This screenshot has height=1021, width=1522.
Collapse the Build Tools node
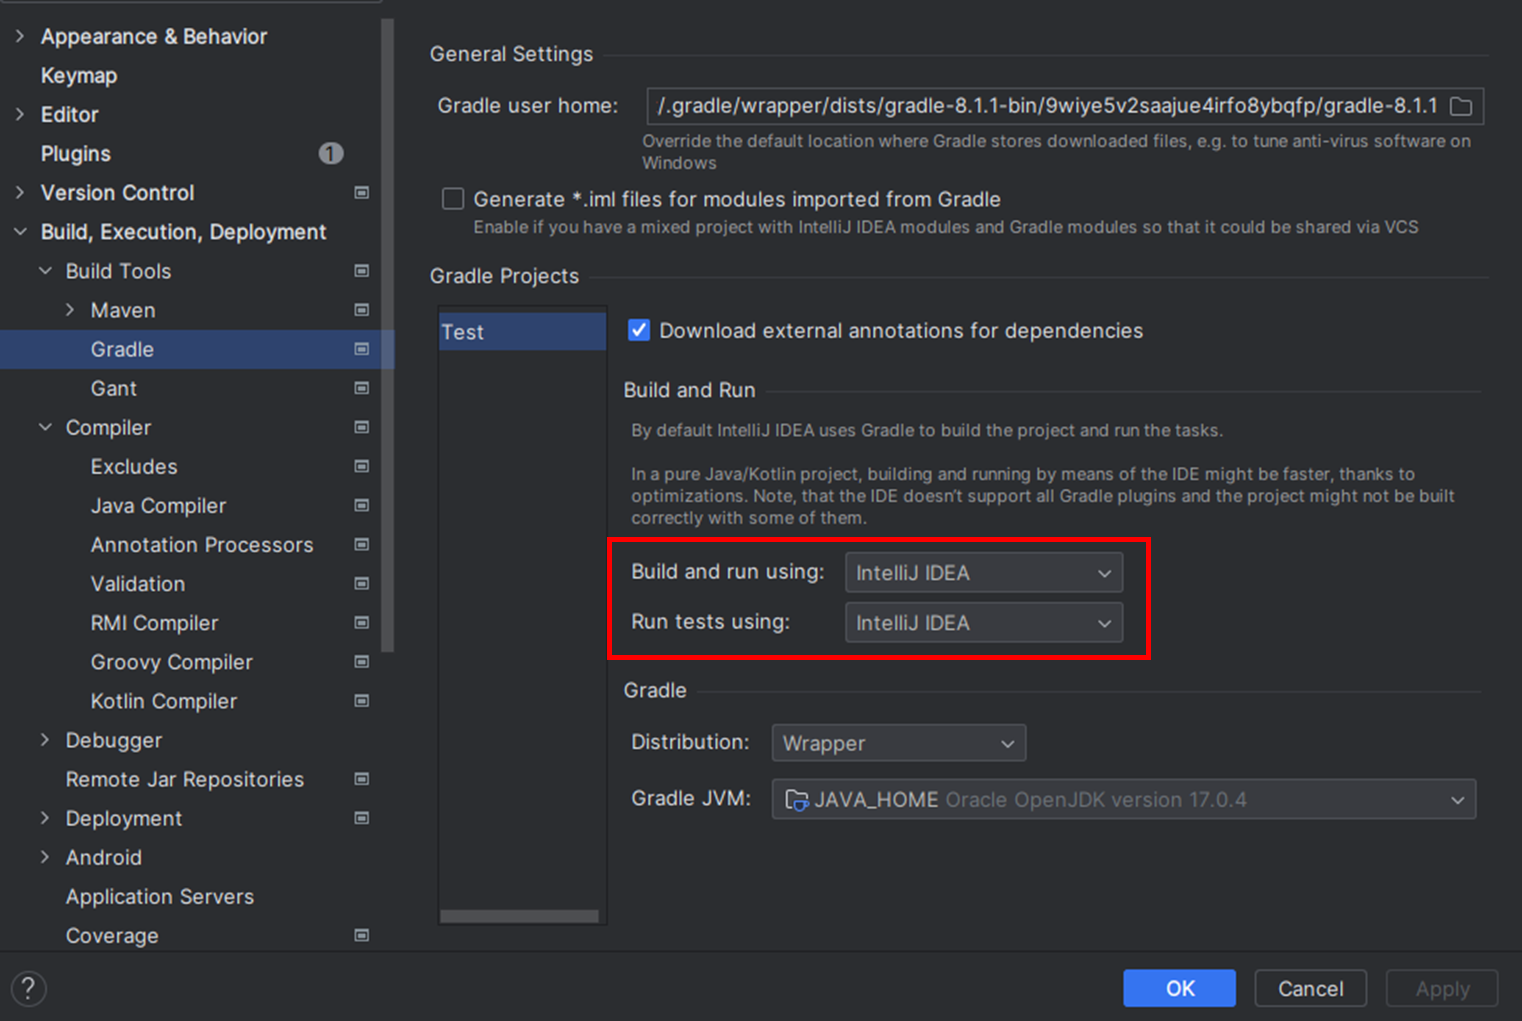(45, 271)
